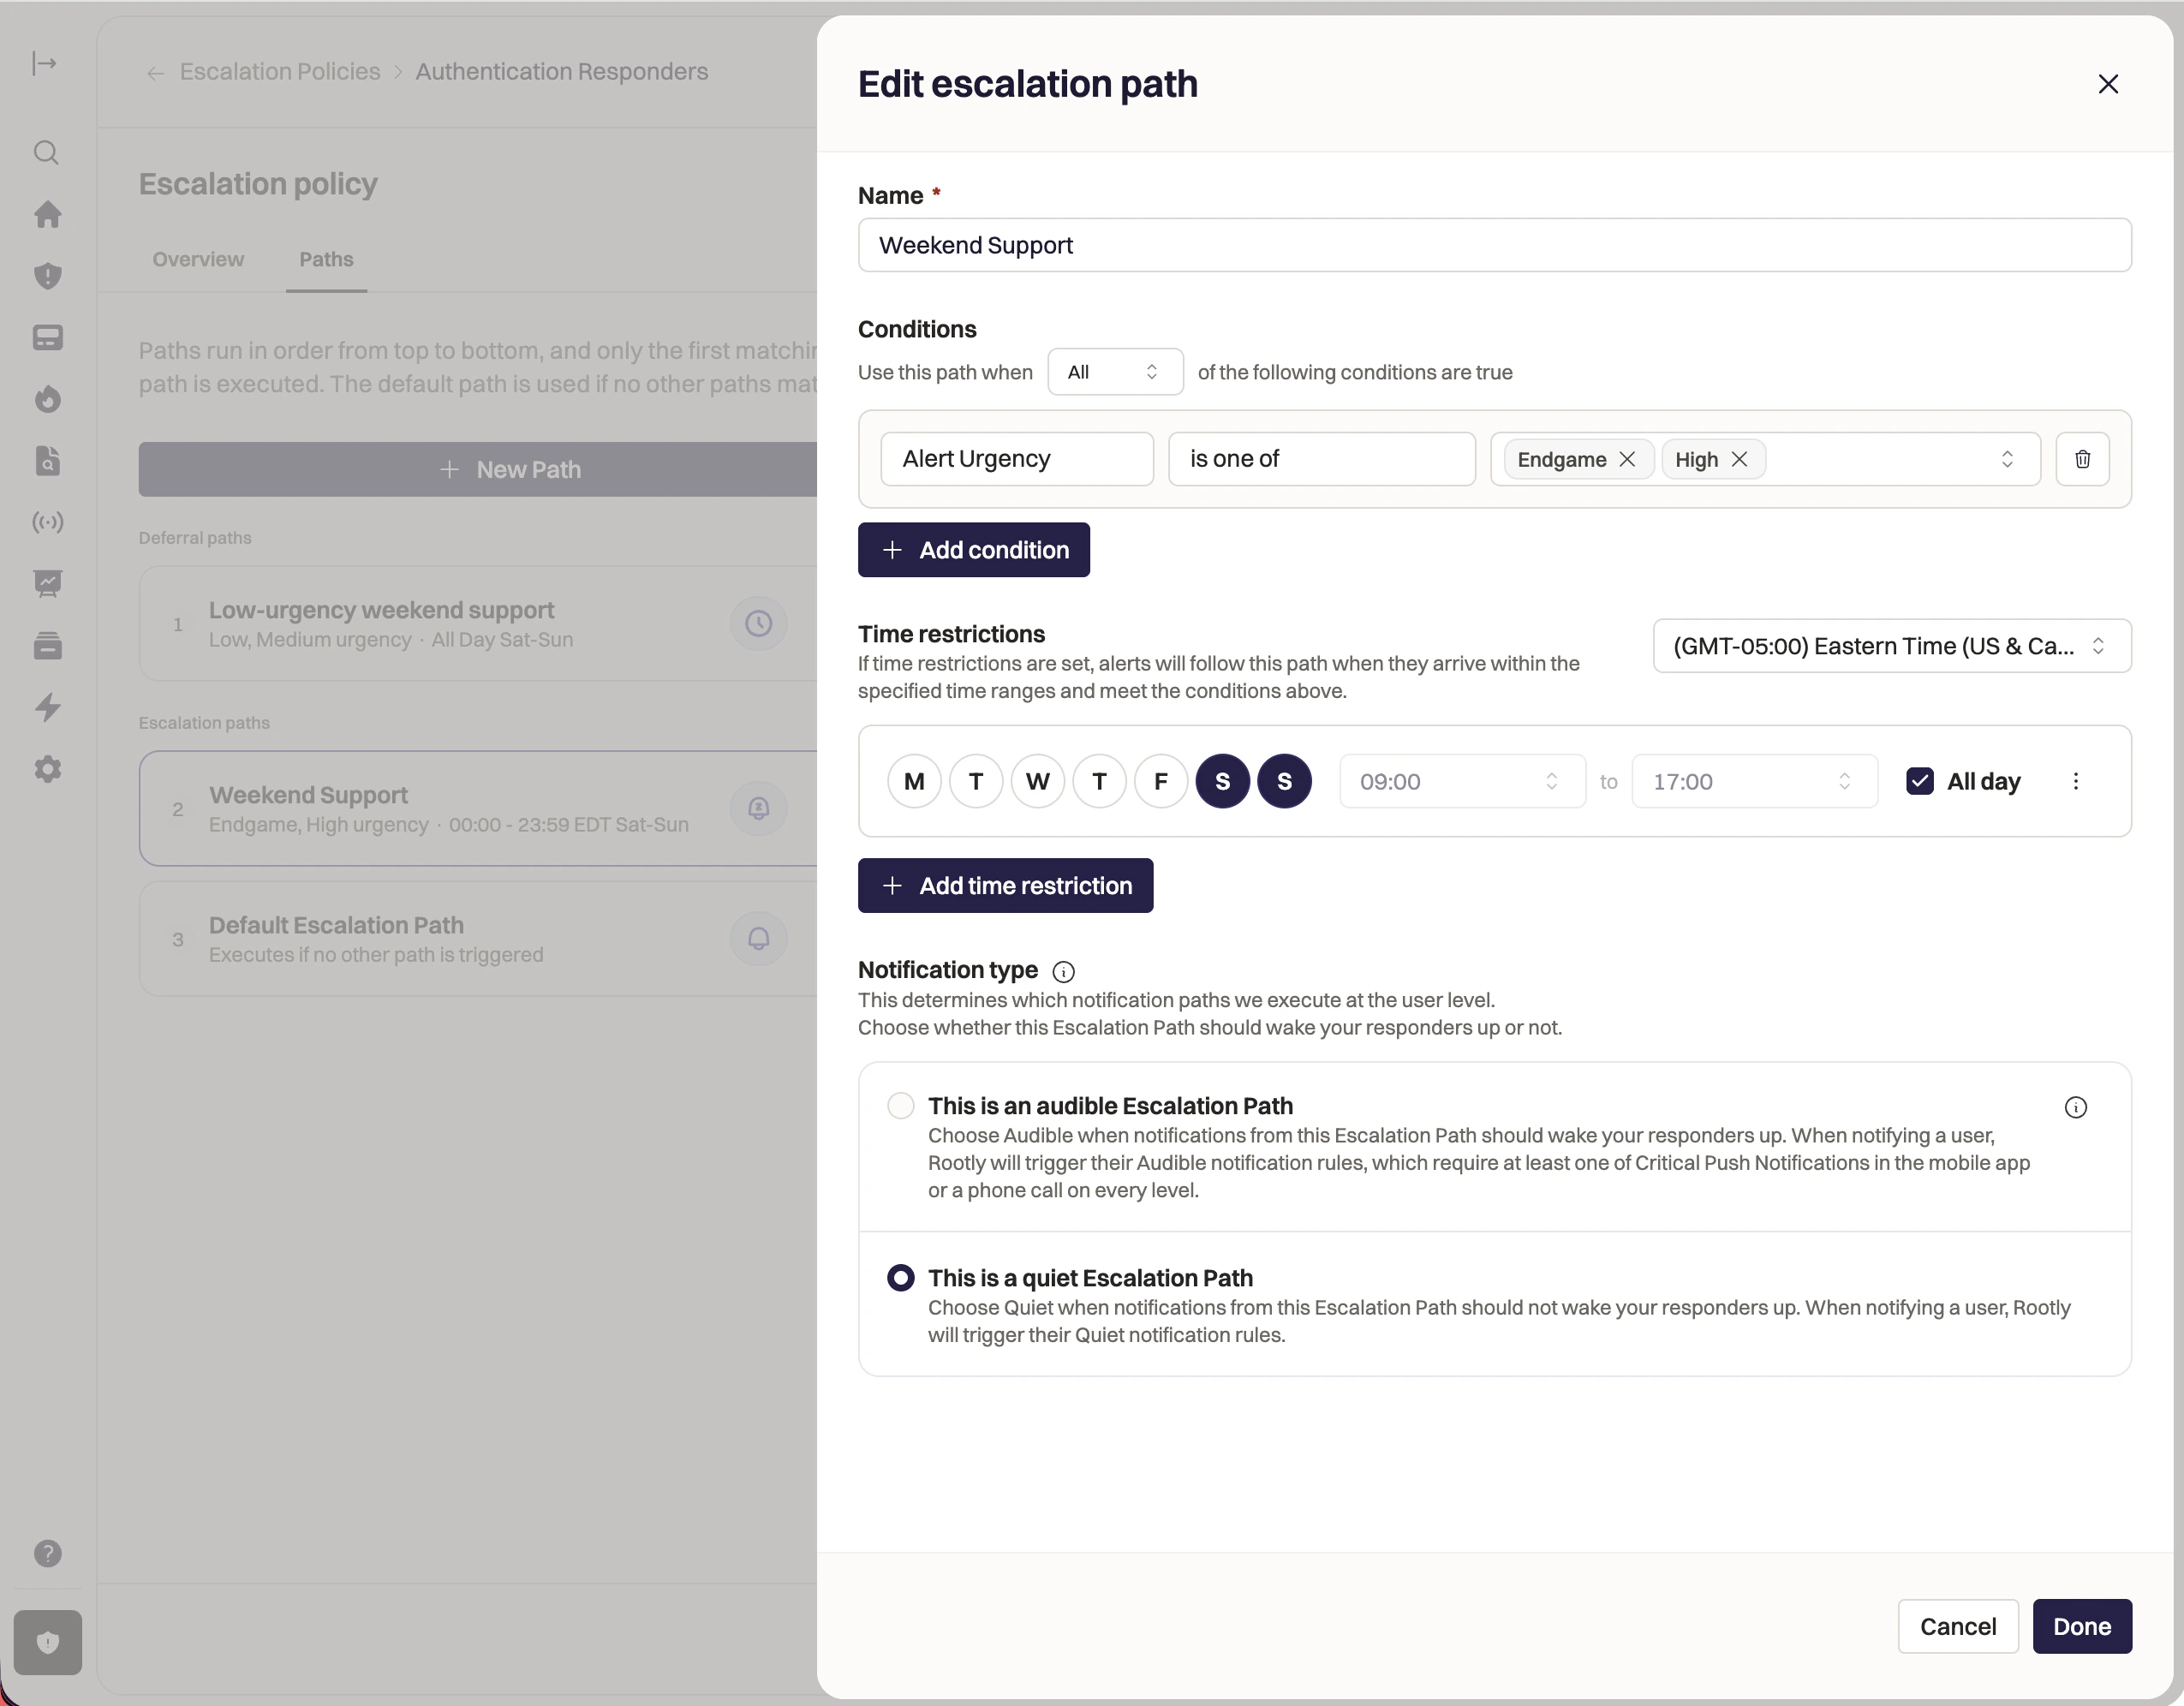Switch to the Overview tab
Screen dimensions: 2184x1706
click(x=198, y=259)
